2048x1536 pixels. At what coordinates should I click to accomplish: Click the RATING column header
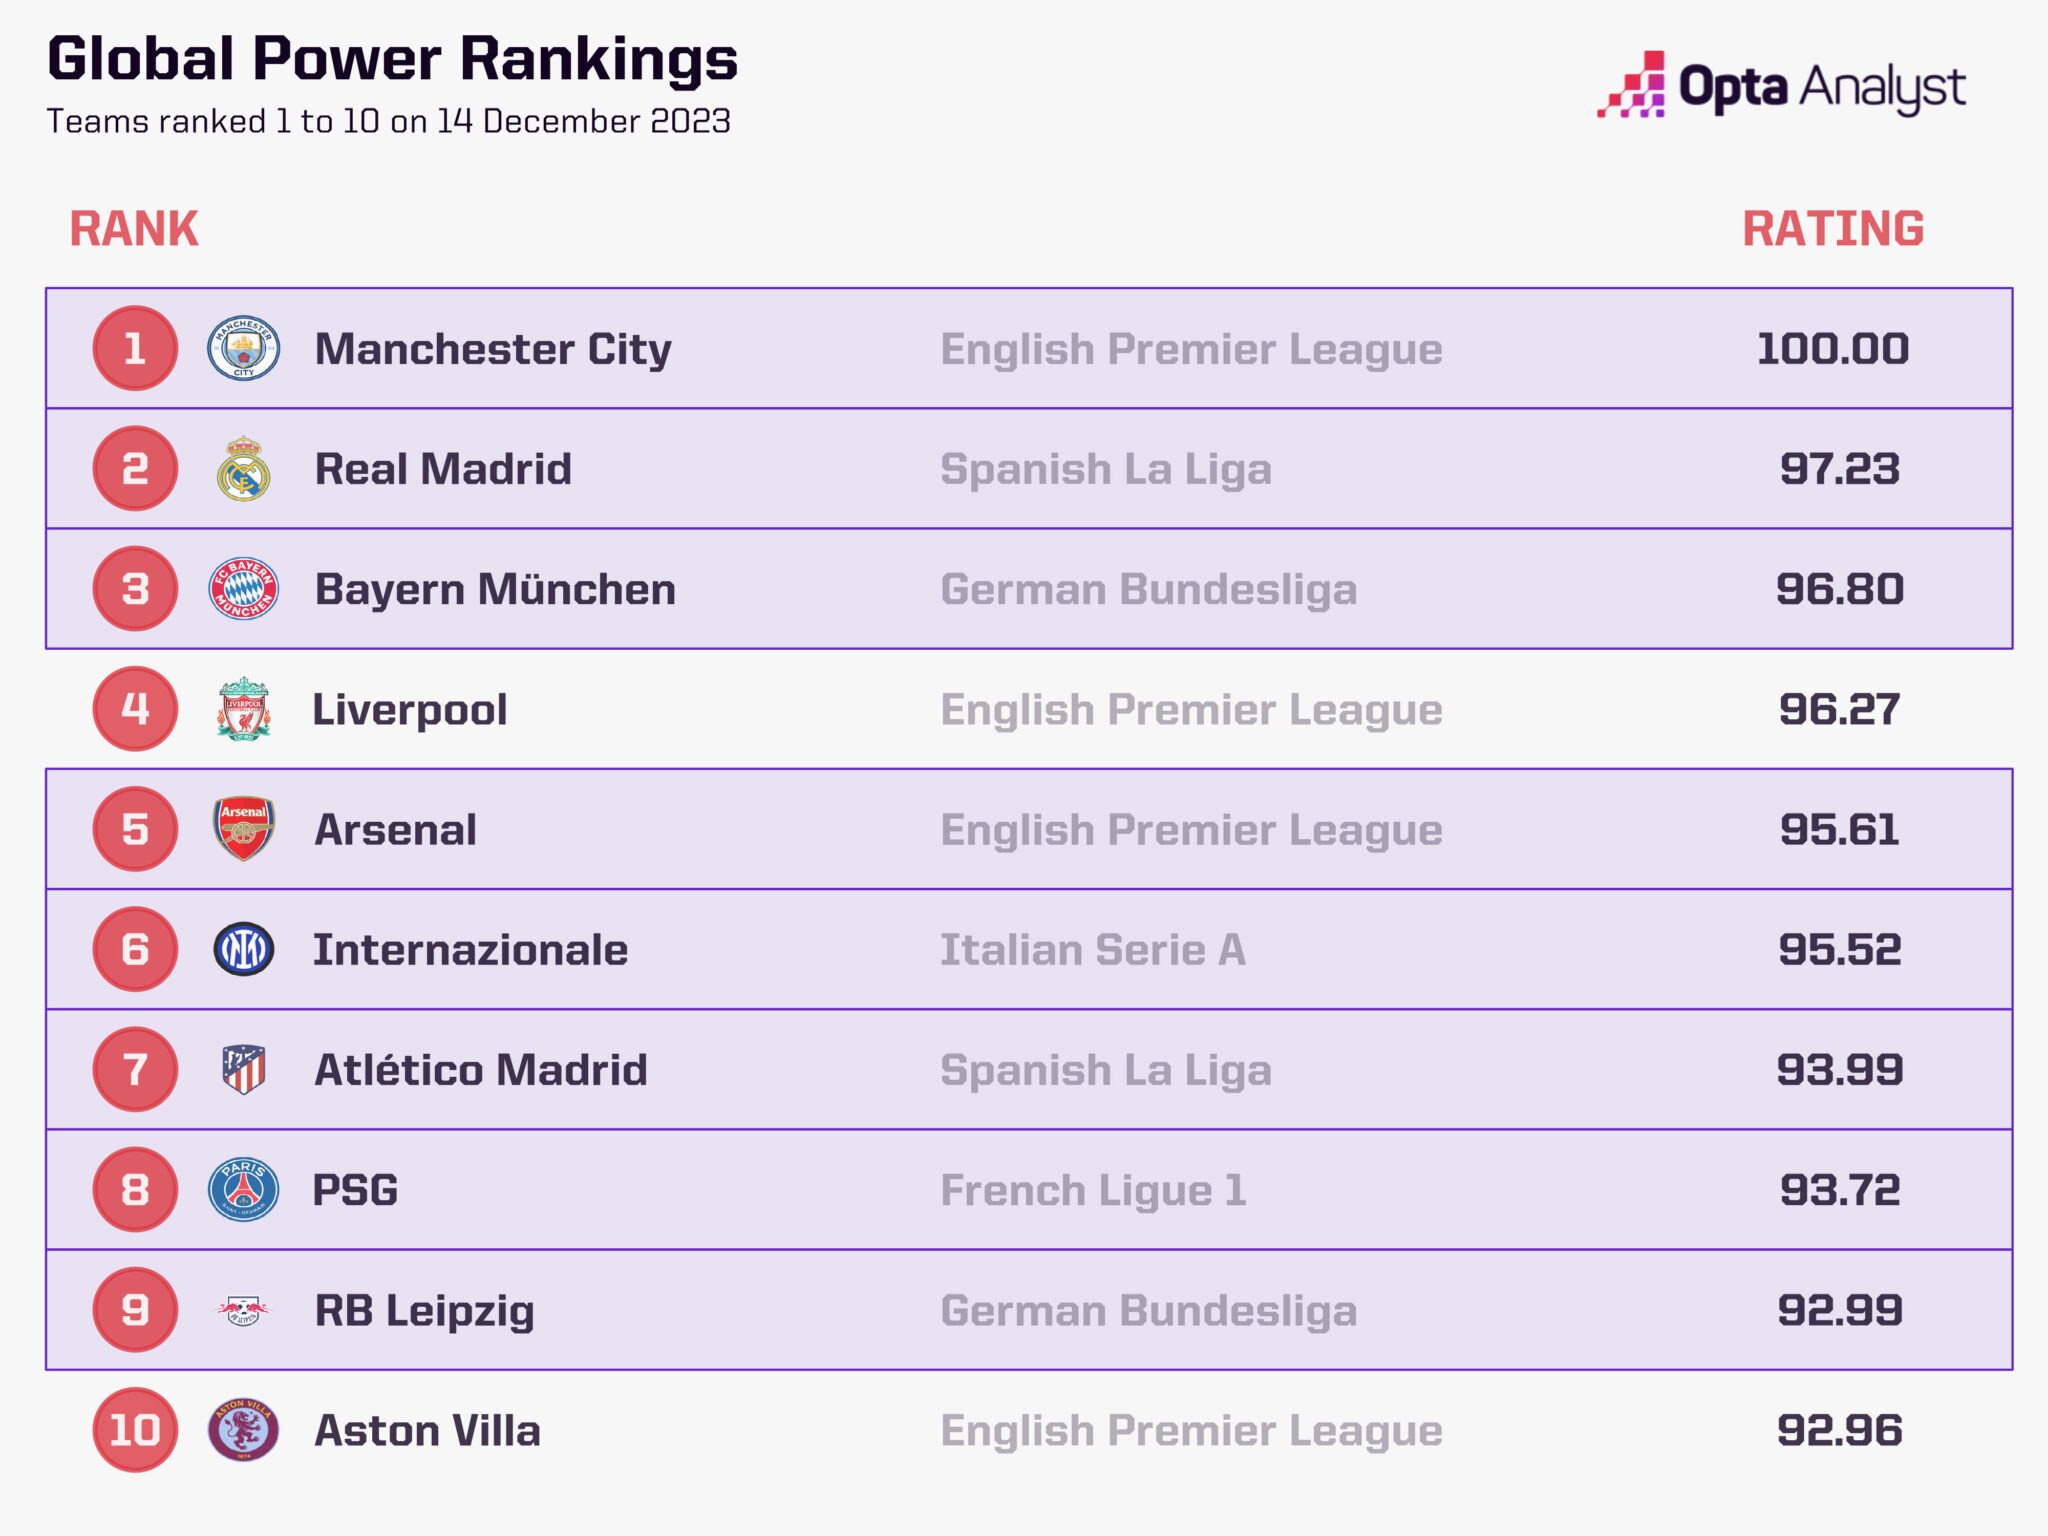pos(1833,229)
